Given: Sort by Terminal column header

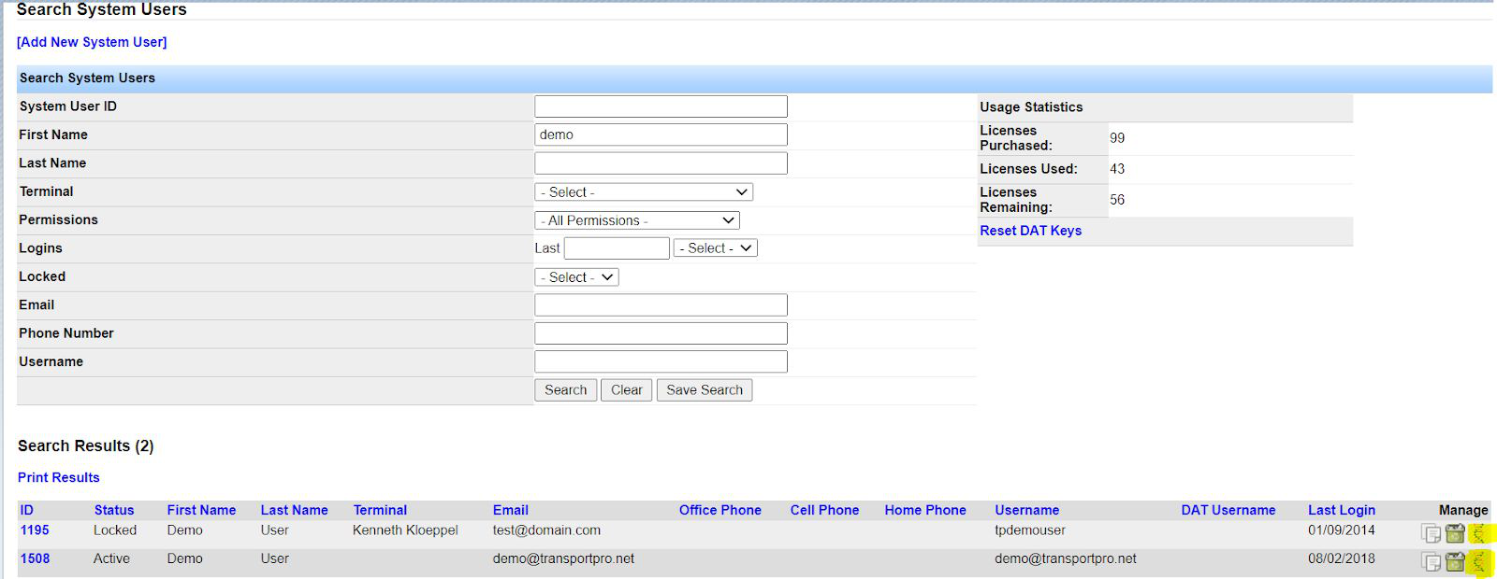Looking at the screenshot, I should (x=380, y=510).
